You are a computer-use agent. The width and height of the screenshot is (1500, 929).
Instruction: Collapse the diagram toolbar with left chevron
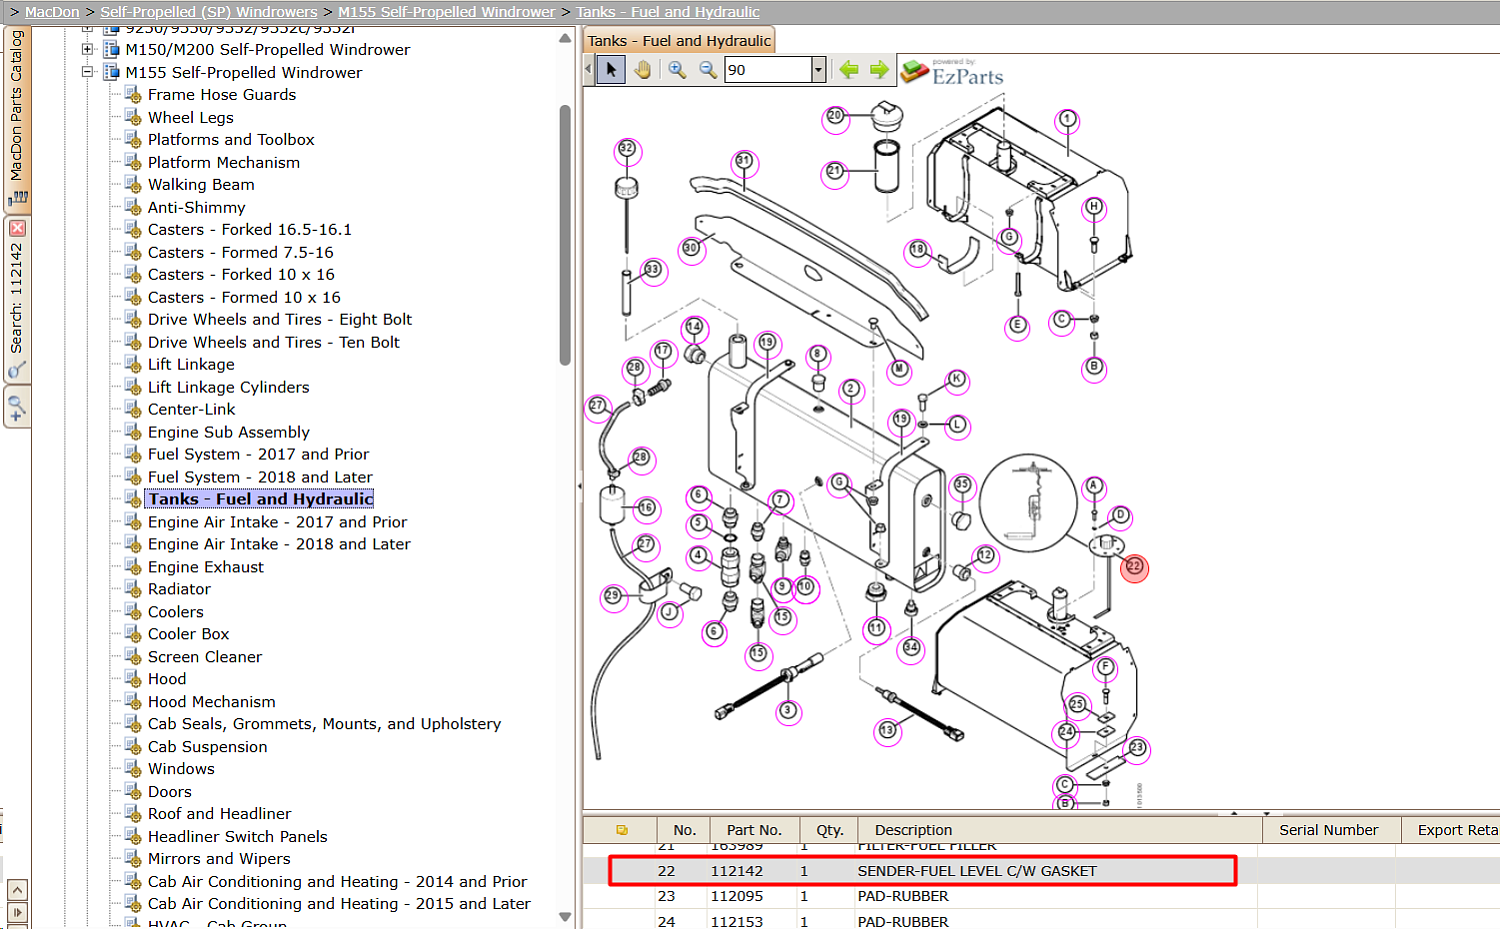tap(588, 69)
